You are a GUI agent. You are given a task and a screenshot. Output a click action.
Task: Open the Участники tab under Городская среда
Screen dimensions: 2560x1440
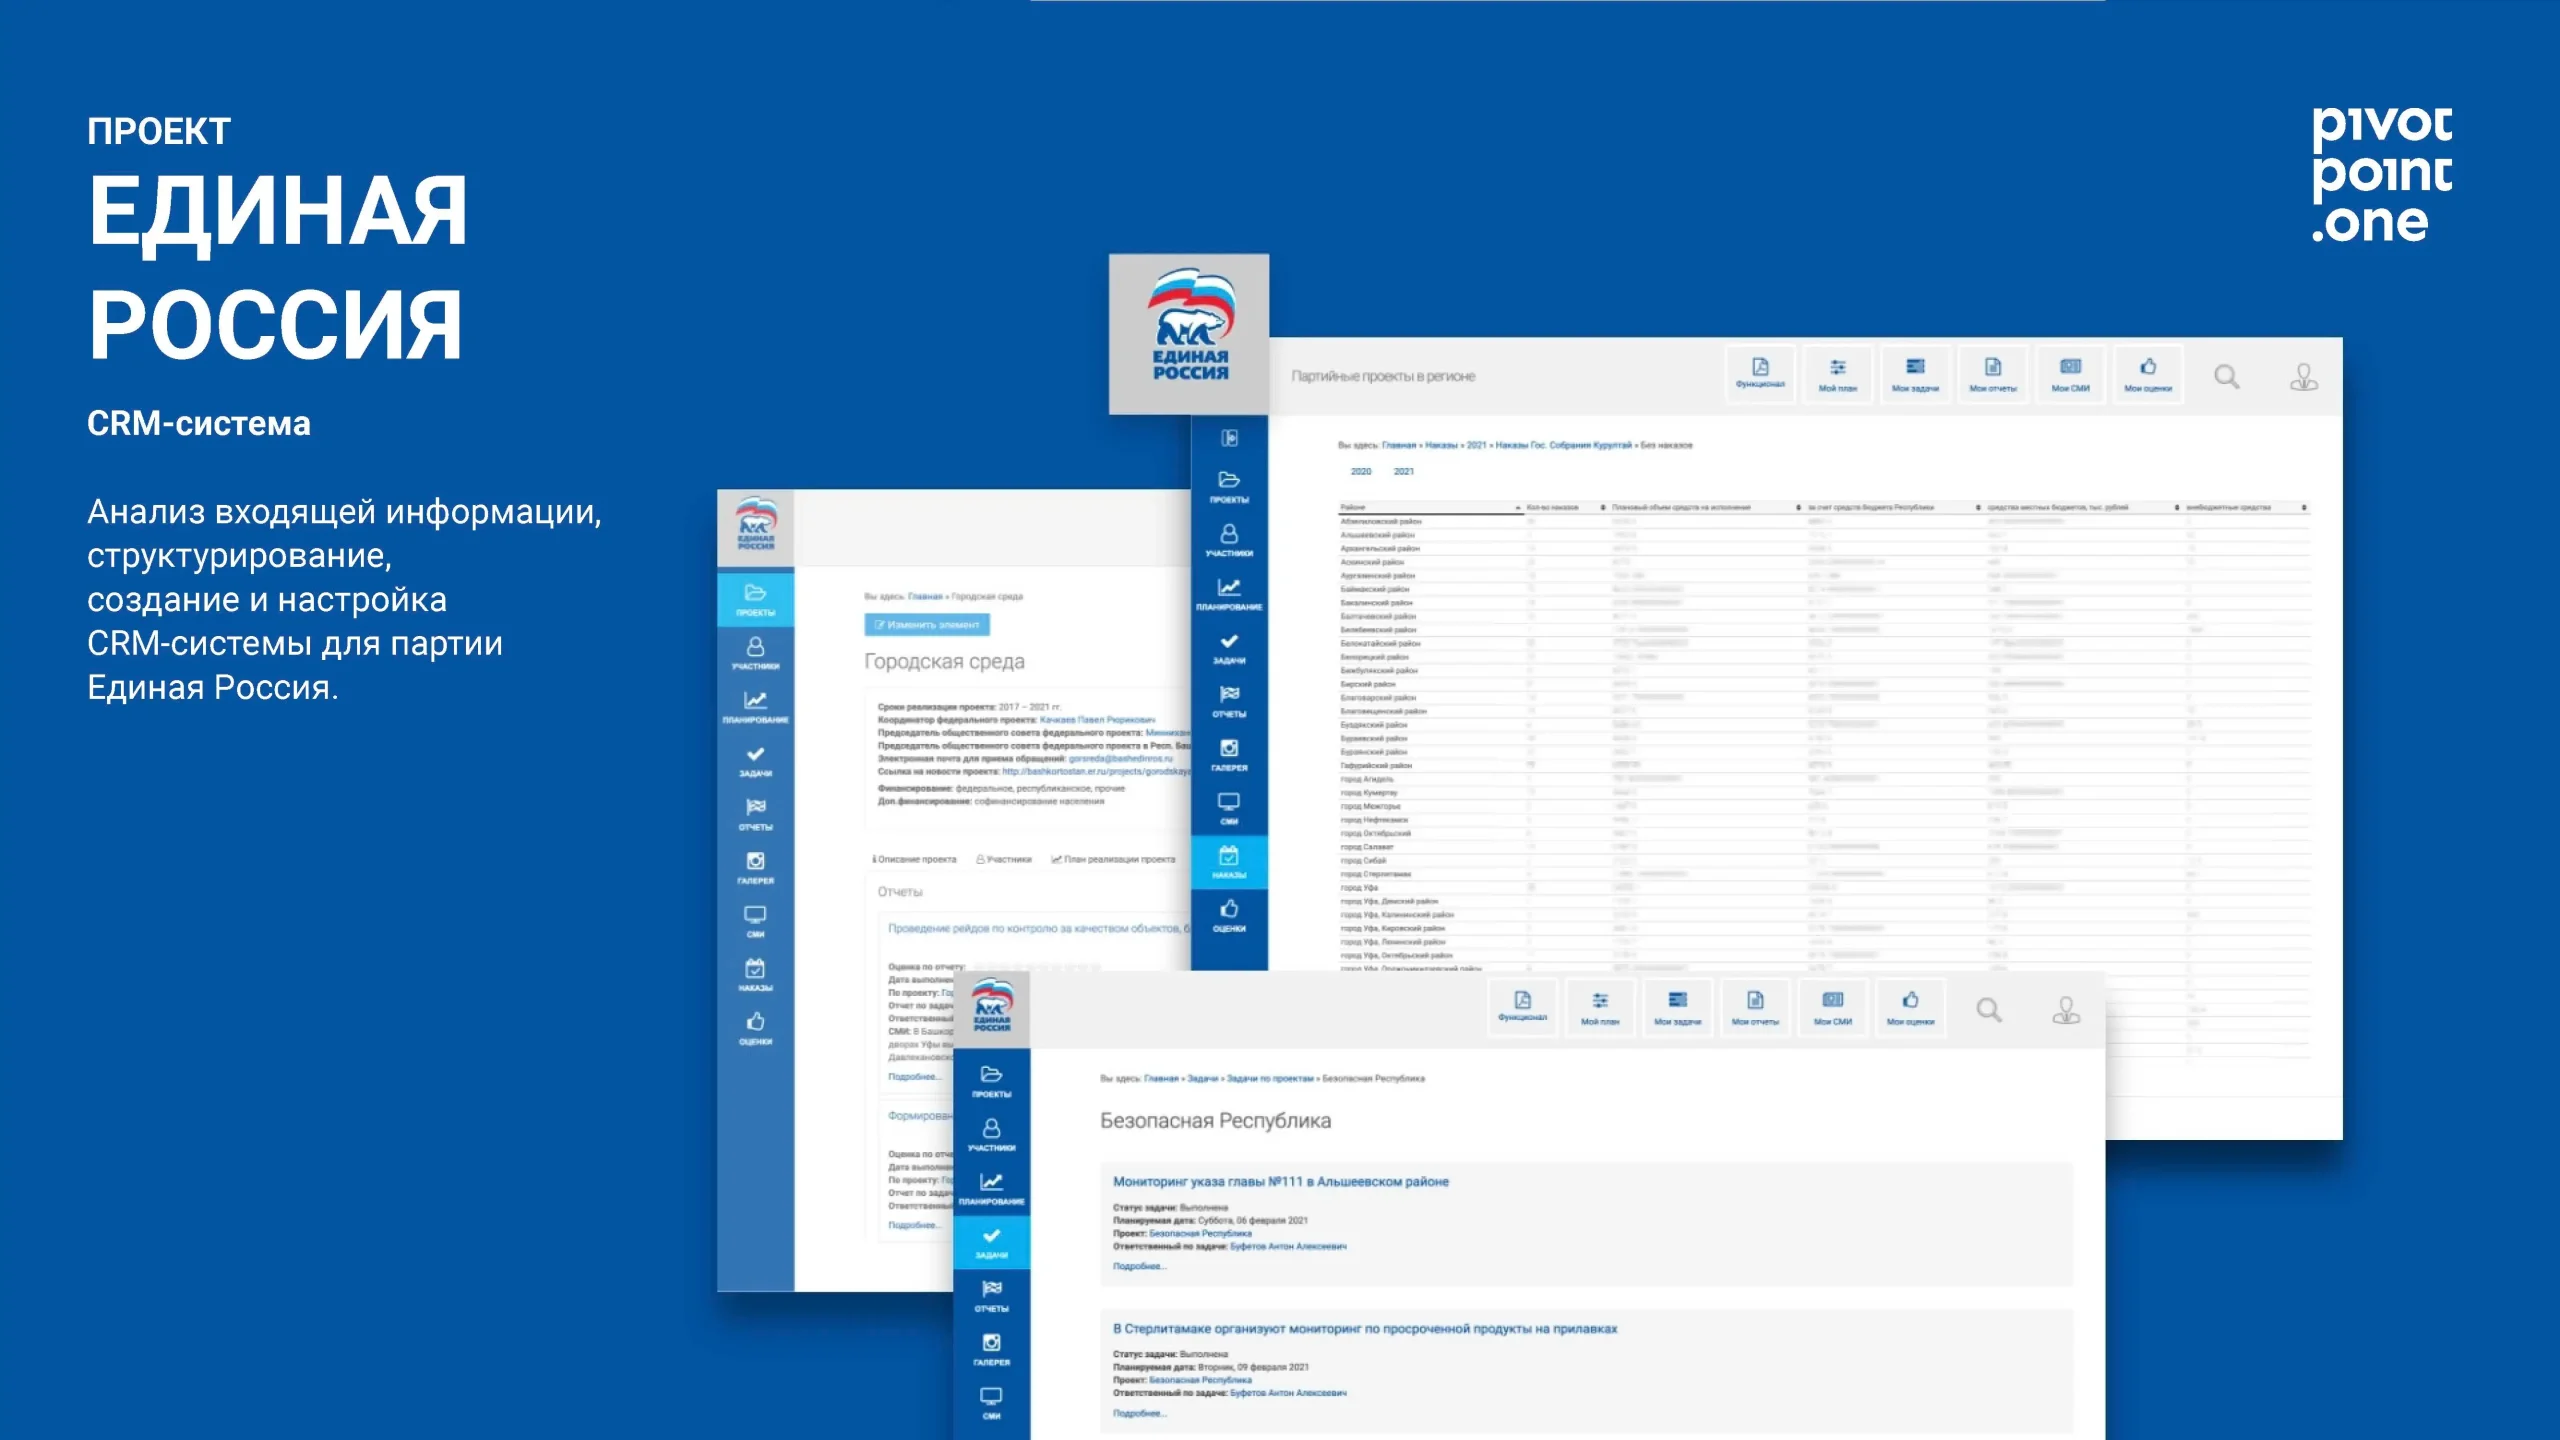1004,859
